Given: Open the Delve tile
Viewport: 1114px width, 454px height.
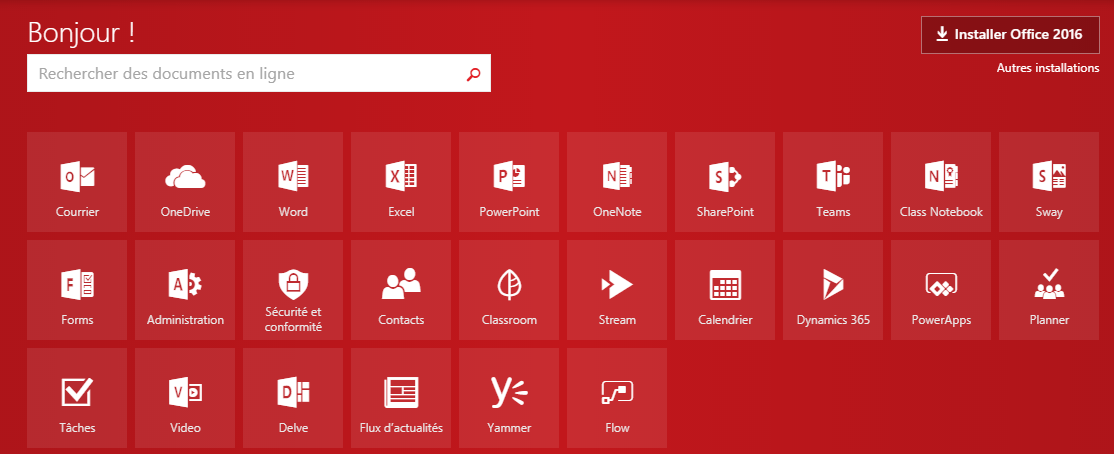Looking at the screenshot, I should [293, 398].
